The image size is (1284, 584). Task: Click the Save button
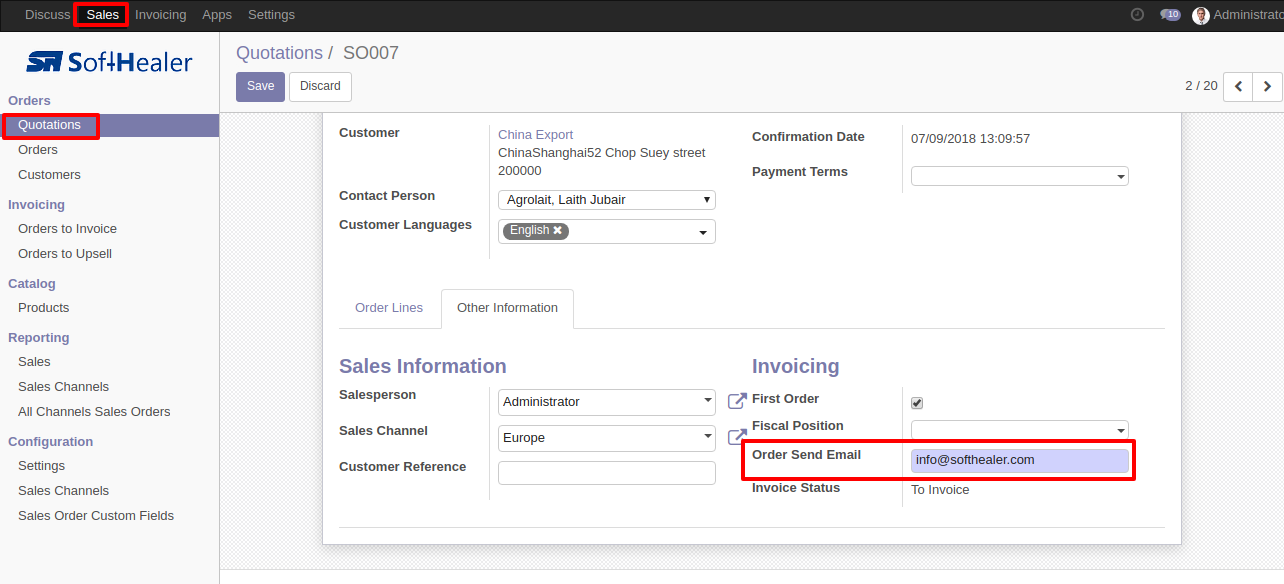point(260,86)
